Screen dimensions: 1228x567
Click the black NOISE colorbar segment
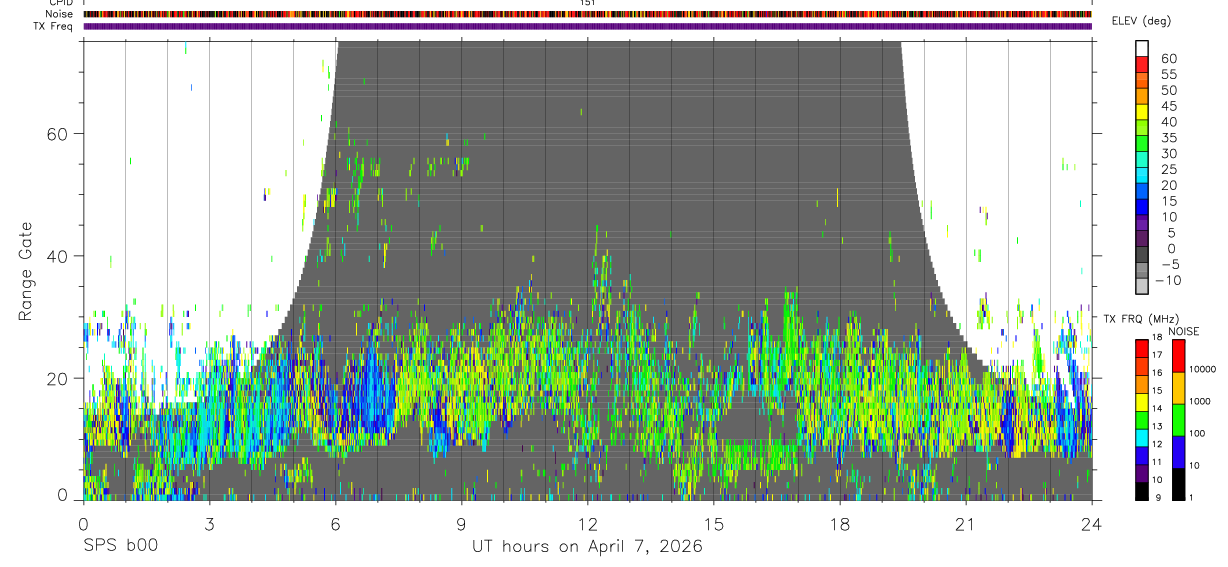click(x=1177, y=483)
